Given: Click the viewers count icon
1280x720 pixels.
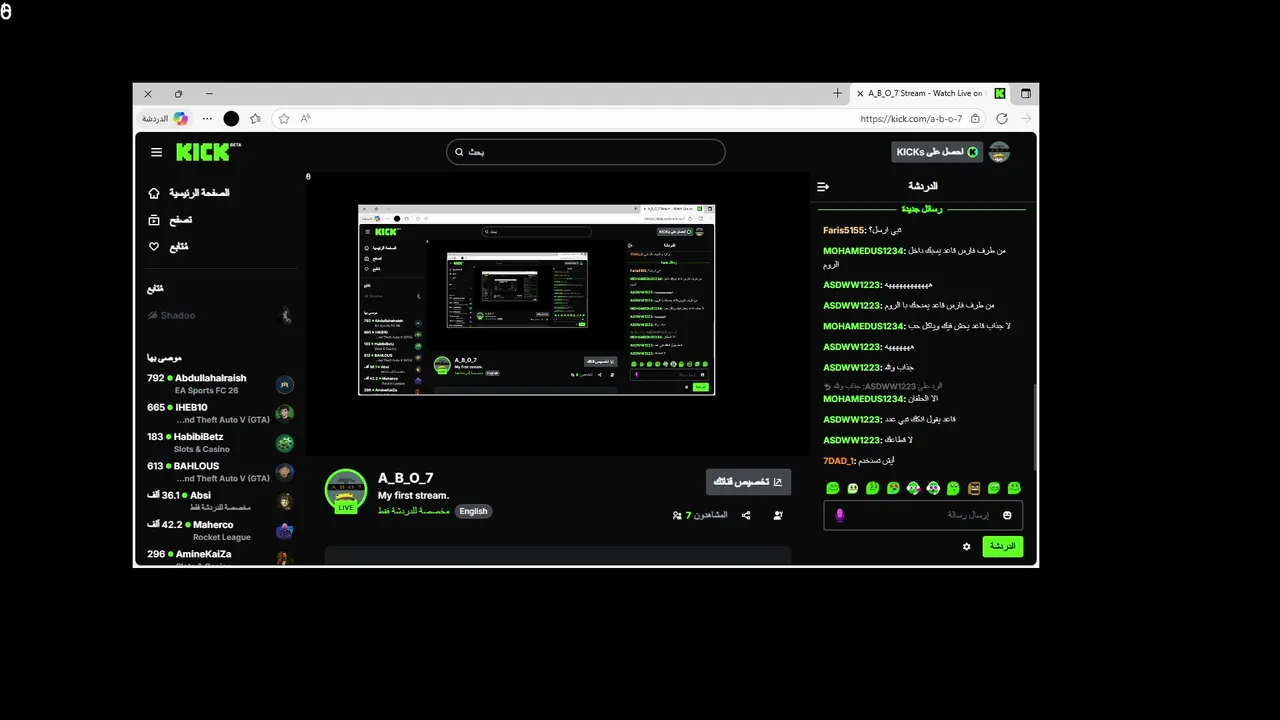Looking at the screenshot, I should 677,516.
